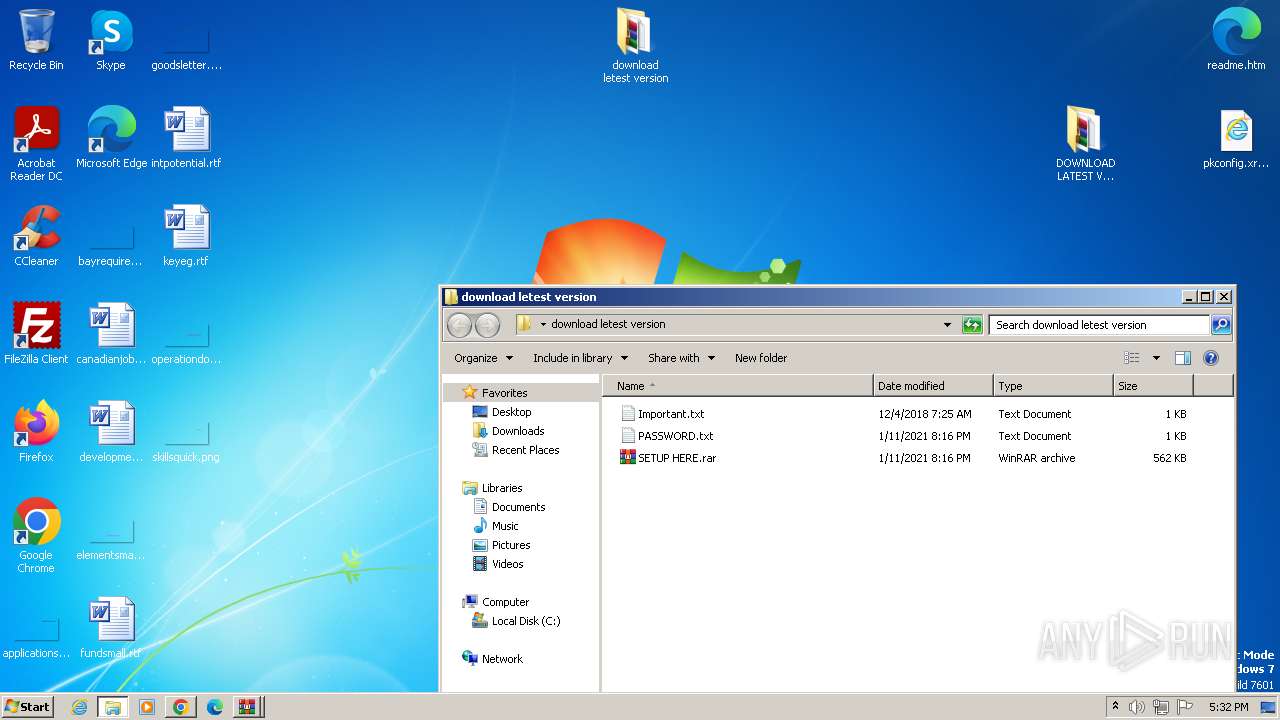Open FileZilla Client shortcut
The image size is (1280, 720).
coord(36,334)
